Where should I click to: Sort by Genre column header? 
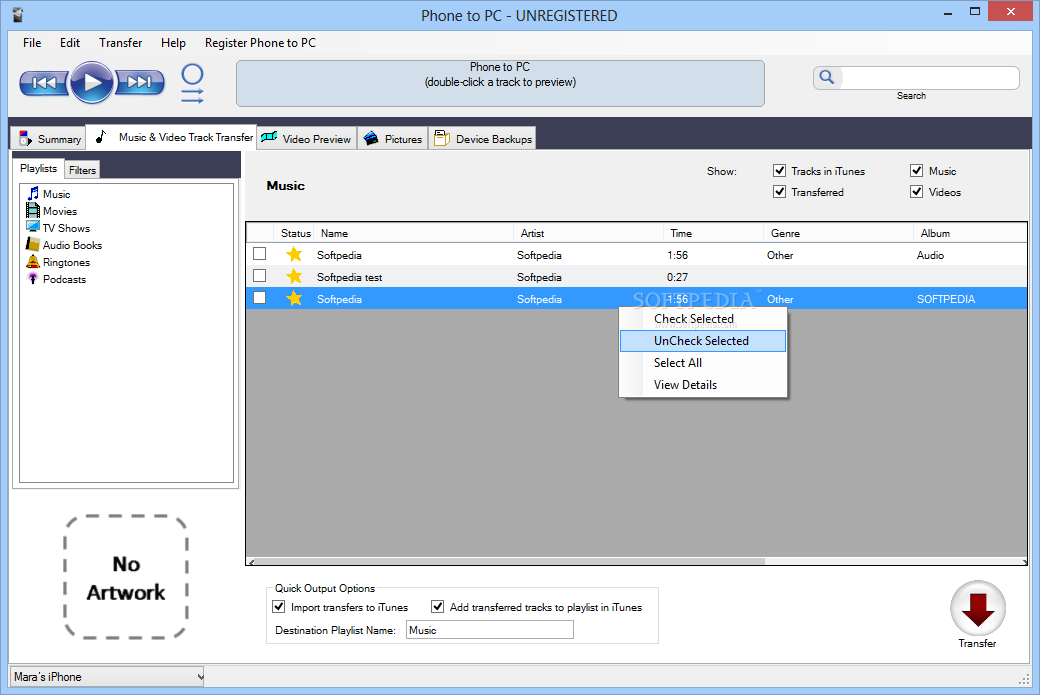[x=839, y=233]
